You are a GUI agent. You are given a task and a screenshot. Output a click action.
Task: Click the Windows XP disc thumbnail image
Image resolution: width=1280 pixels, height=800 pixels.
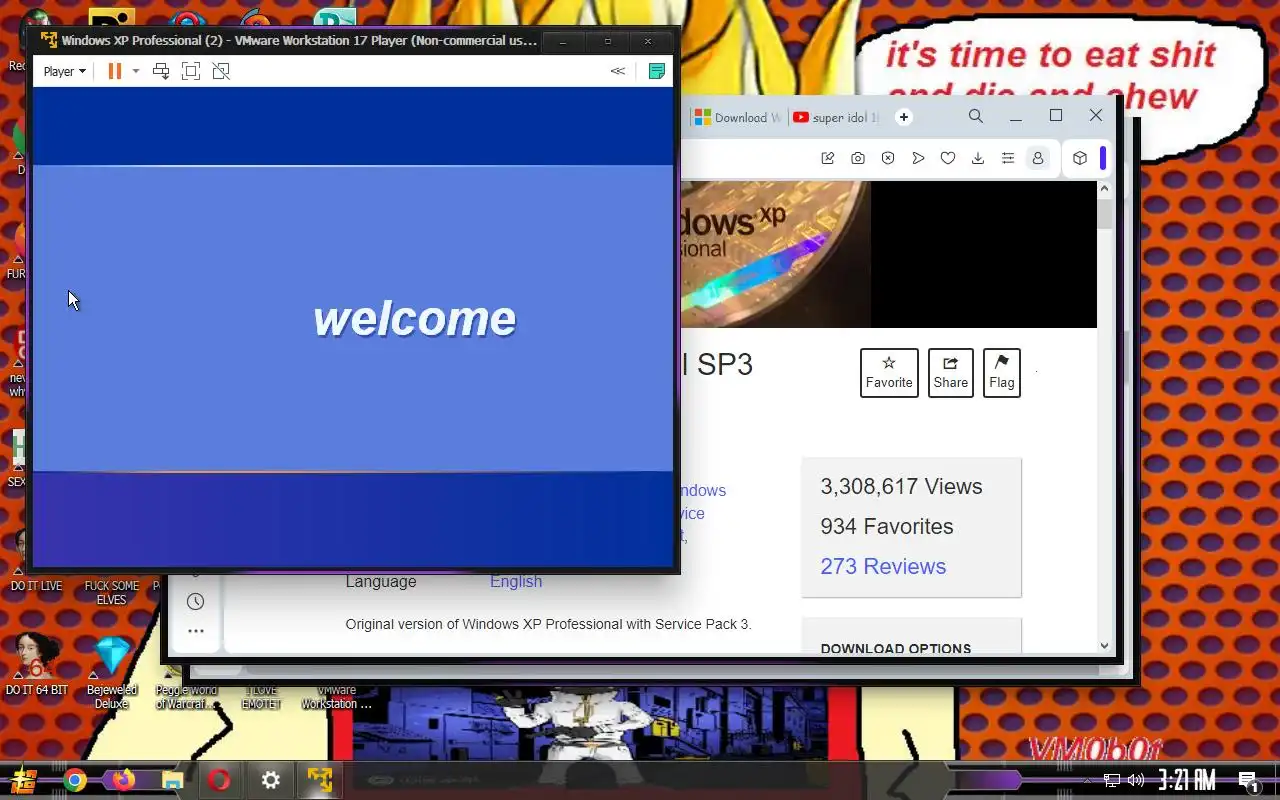(x=776, y=254)
